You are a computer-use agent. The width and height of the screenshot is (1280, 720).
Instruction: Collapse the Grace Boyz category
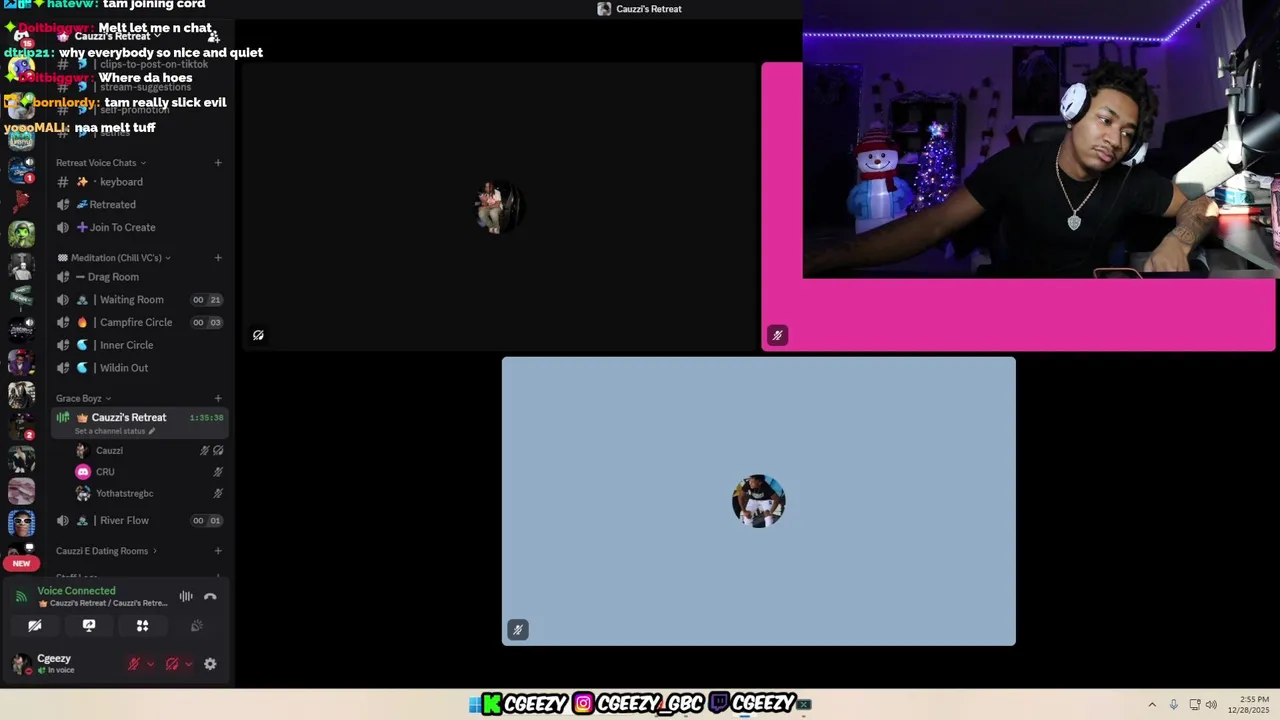click(83, 399)
